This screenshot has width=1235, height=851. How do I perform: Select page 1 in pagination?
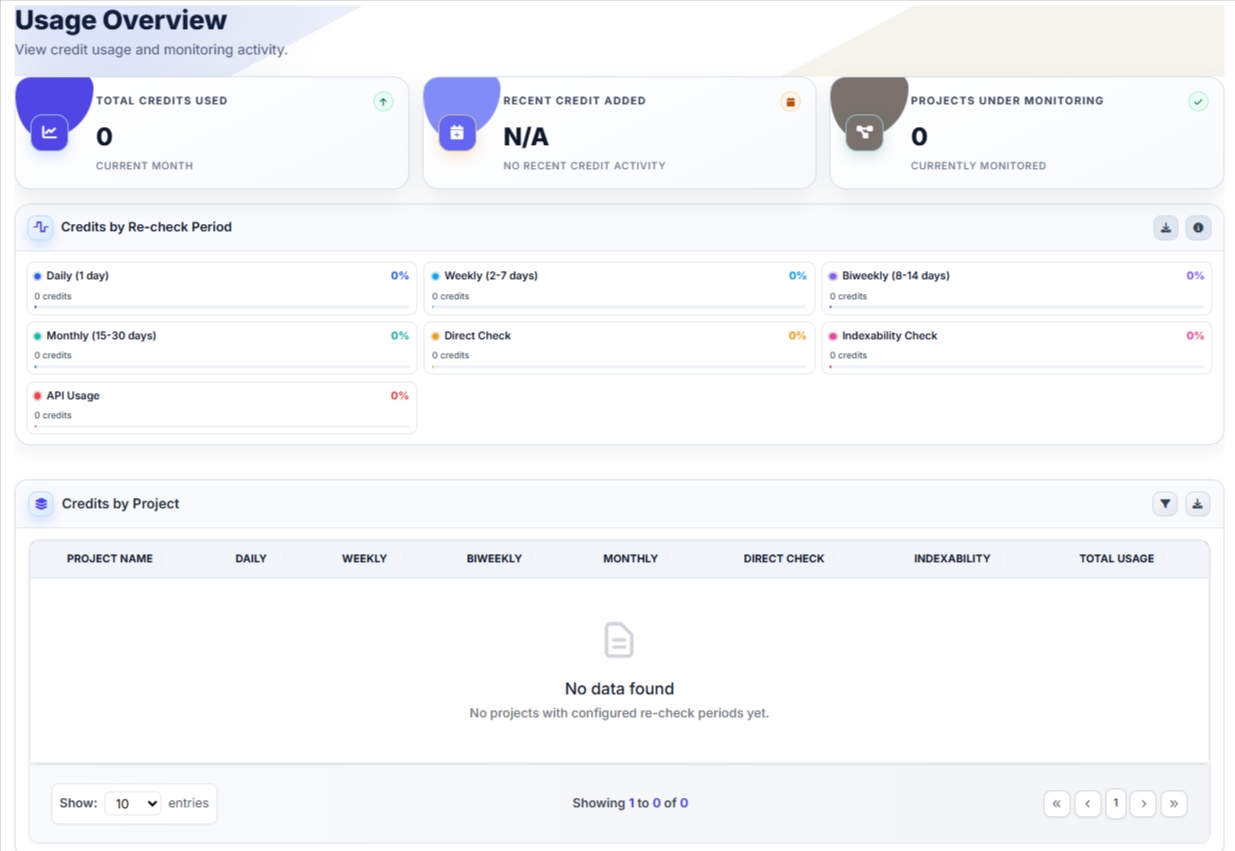pyautogui.click(x=1116, y=803)
